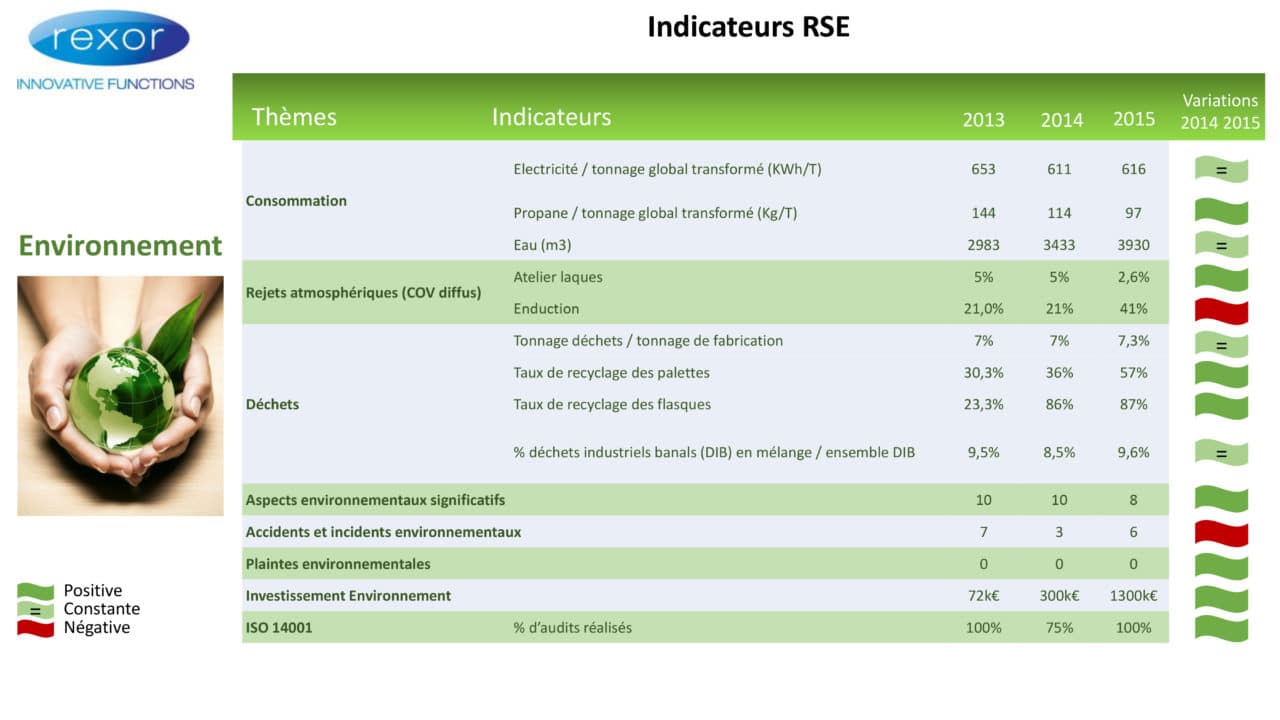This screenshot has height=720, width=1280.
Task: Click the 2013 column header
Action: (983, 120)
